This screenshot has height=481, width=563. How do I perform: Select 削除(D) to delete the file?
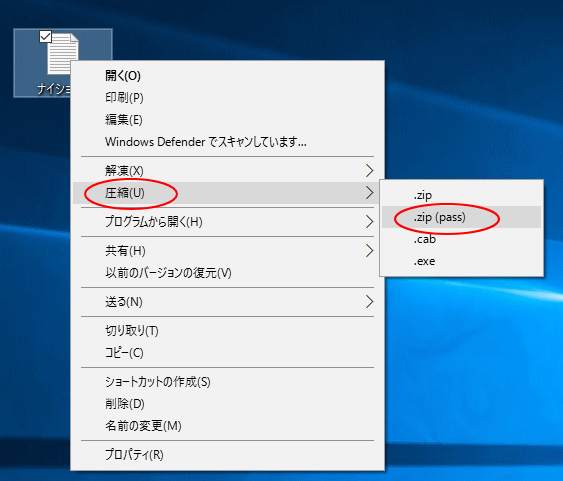[228, 404]
